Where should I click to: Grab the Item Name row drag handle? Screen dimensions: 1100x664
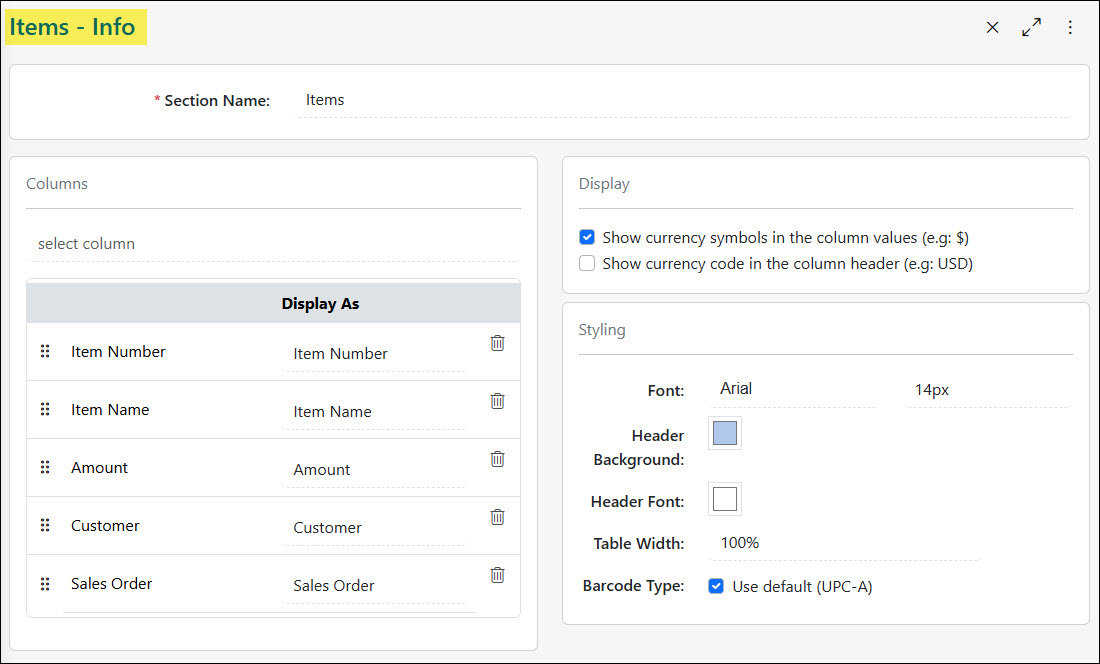coord(45,409)
